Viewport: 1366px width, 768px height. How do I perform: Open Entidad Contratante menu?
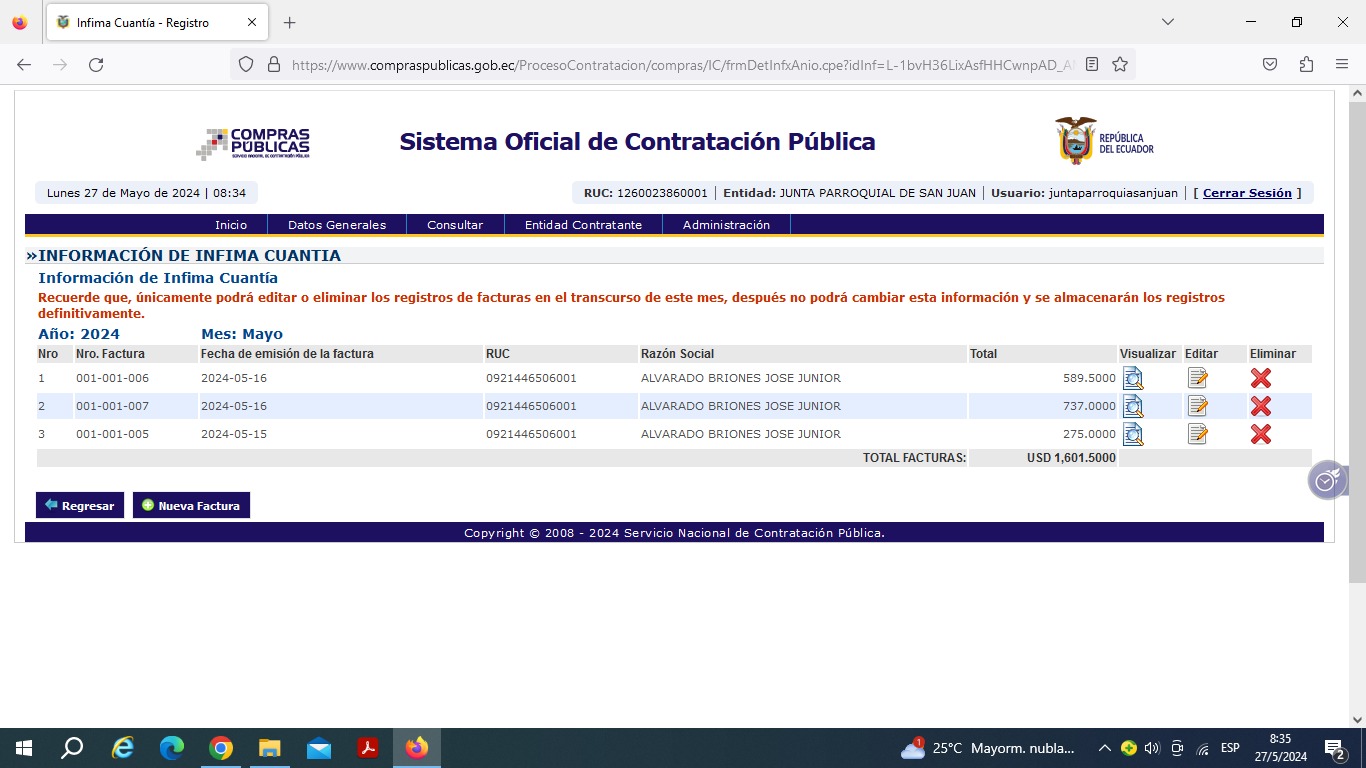coord(583,225)
